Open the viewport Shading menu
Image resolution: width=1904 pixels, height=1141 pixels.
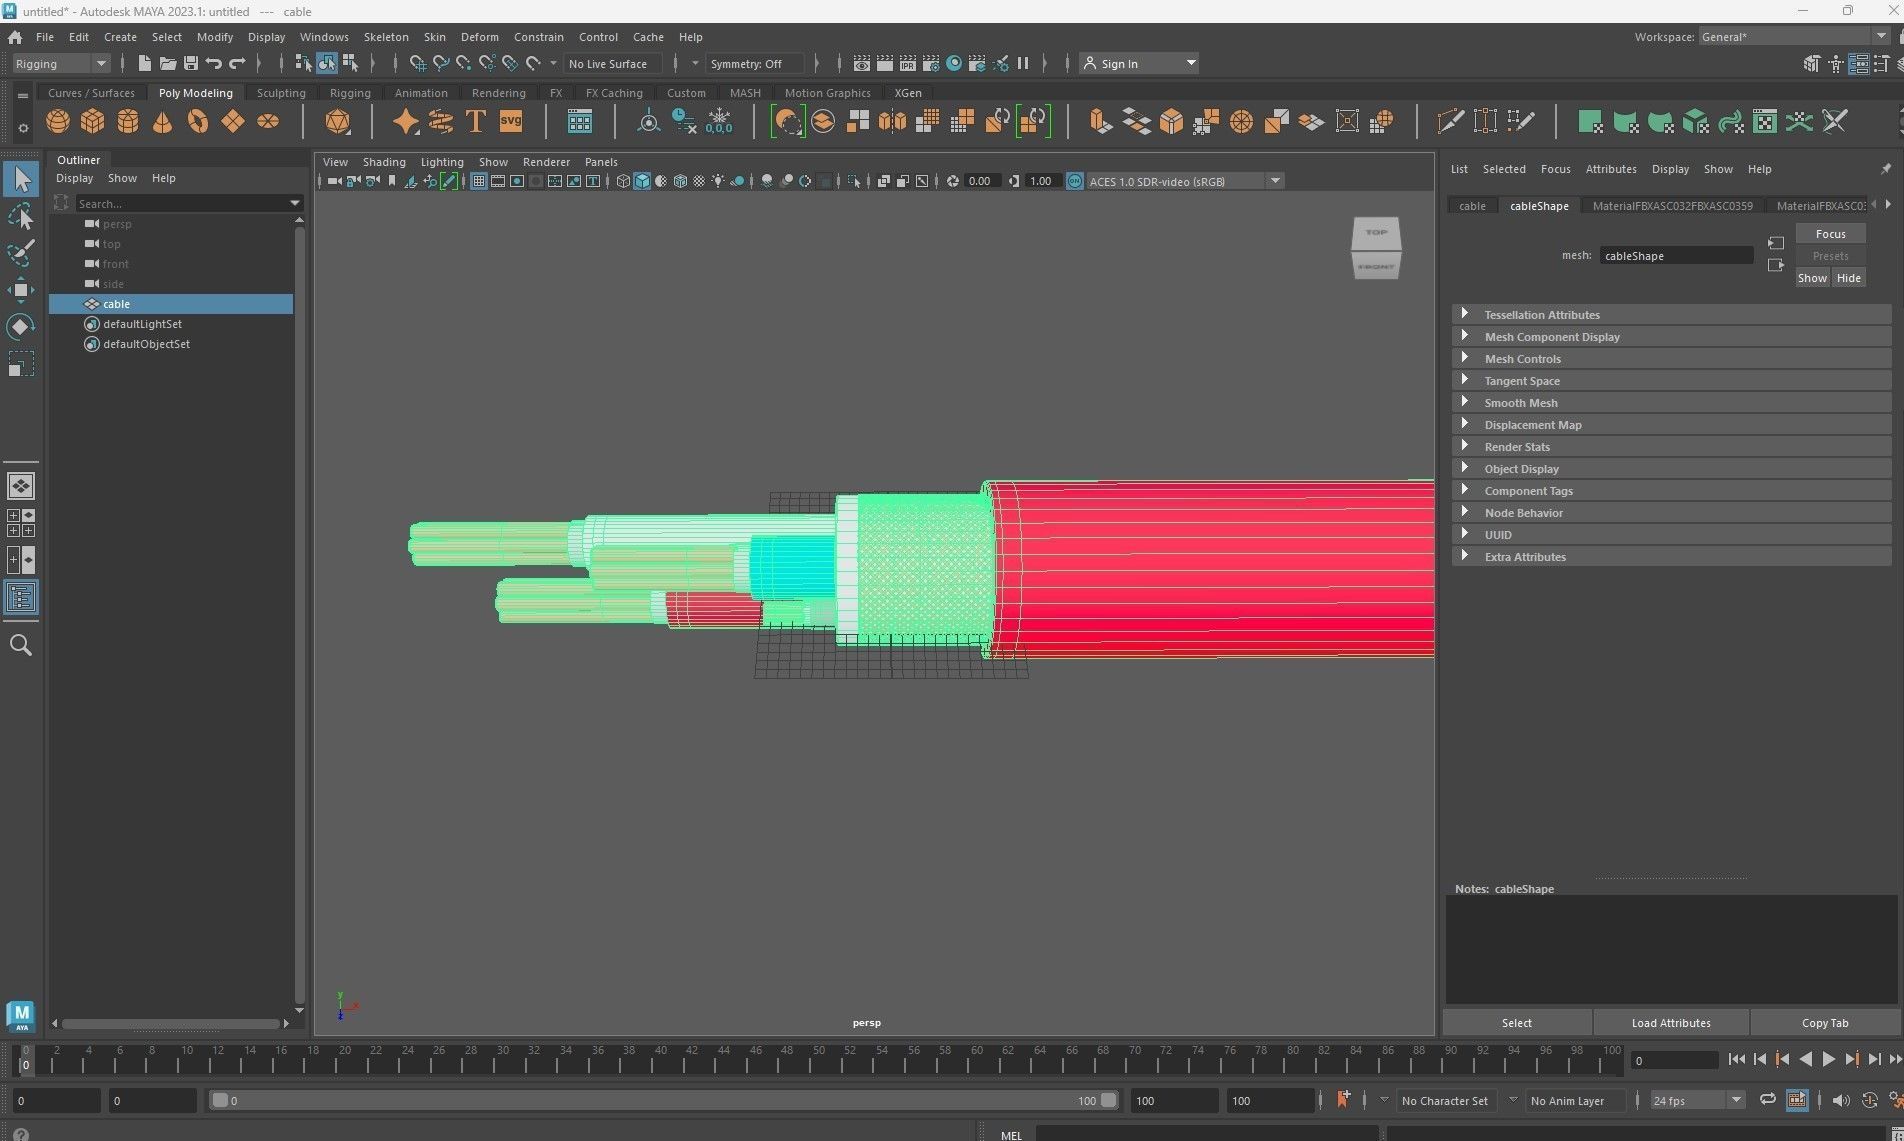[x=384, y=161]
